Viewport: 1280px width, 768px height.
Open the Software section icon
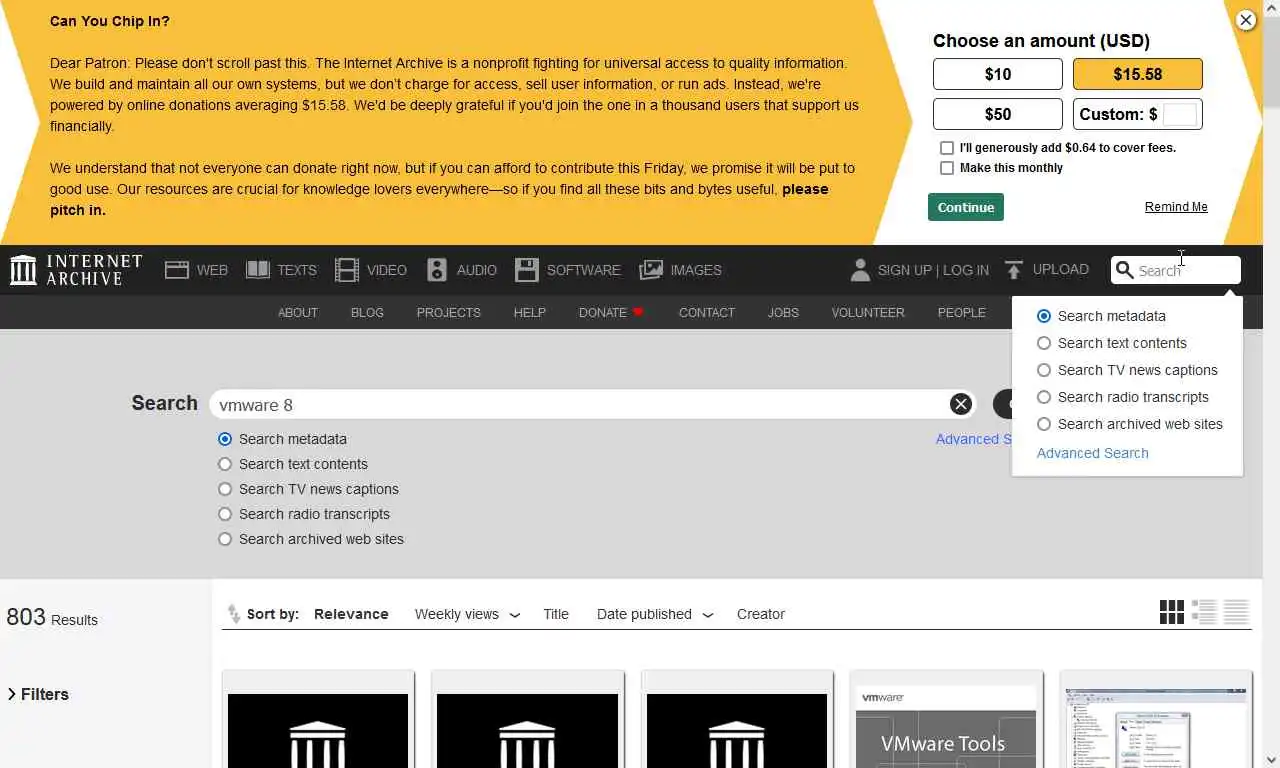pyautogui.click(x=527, y=270)
